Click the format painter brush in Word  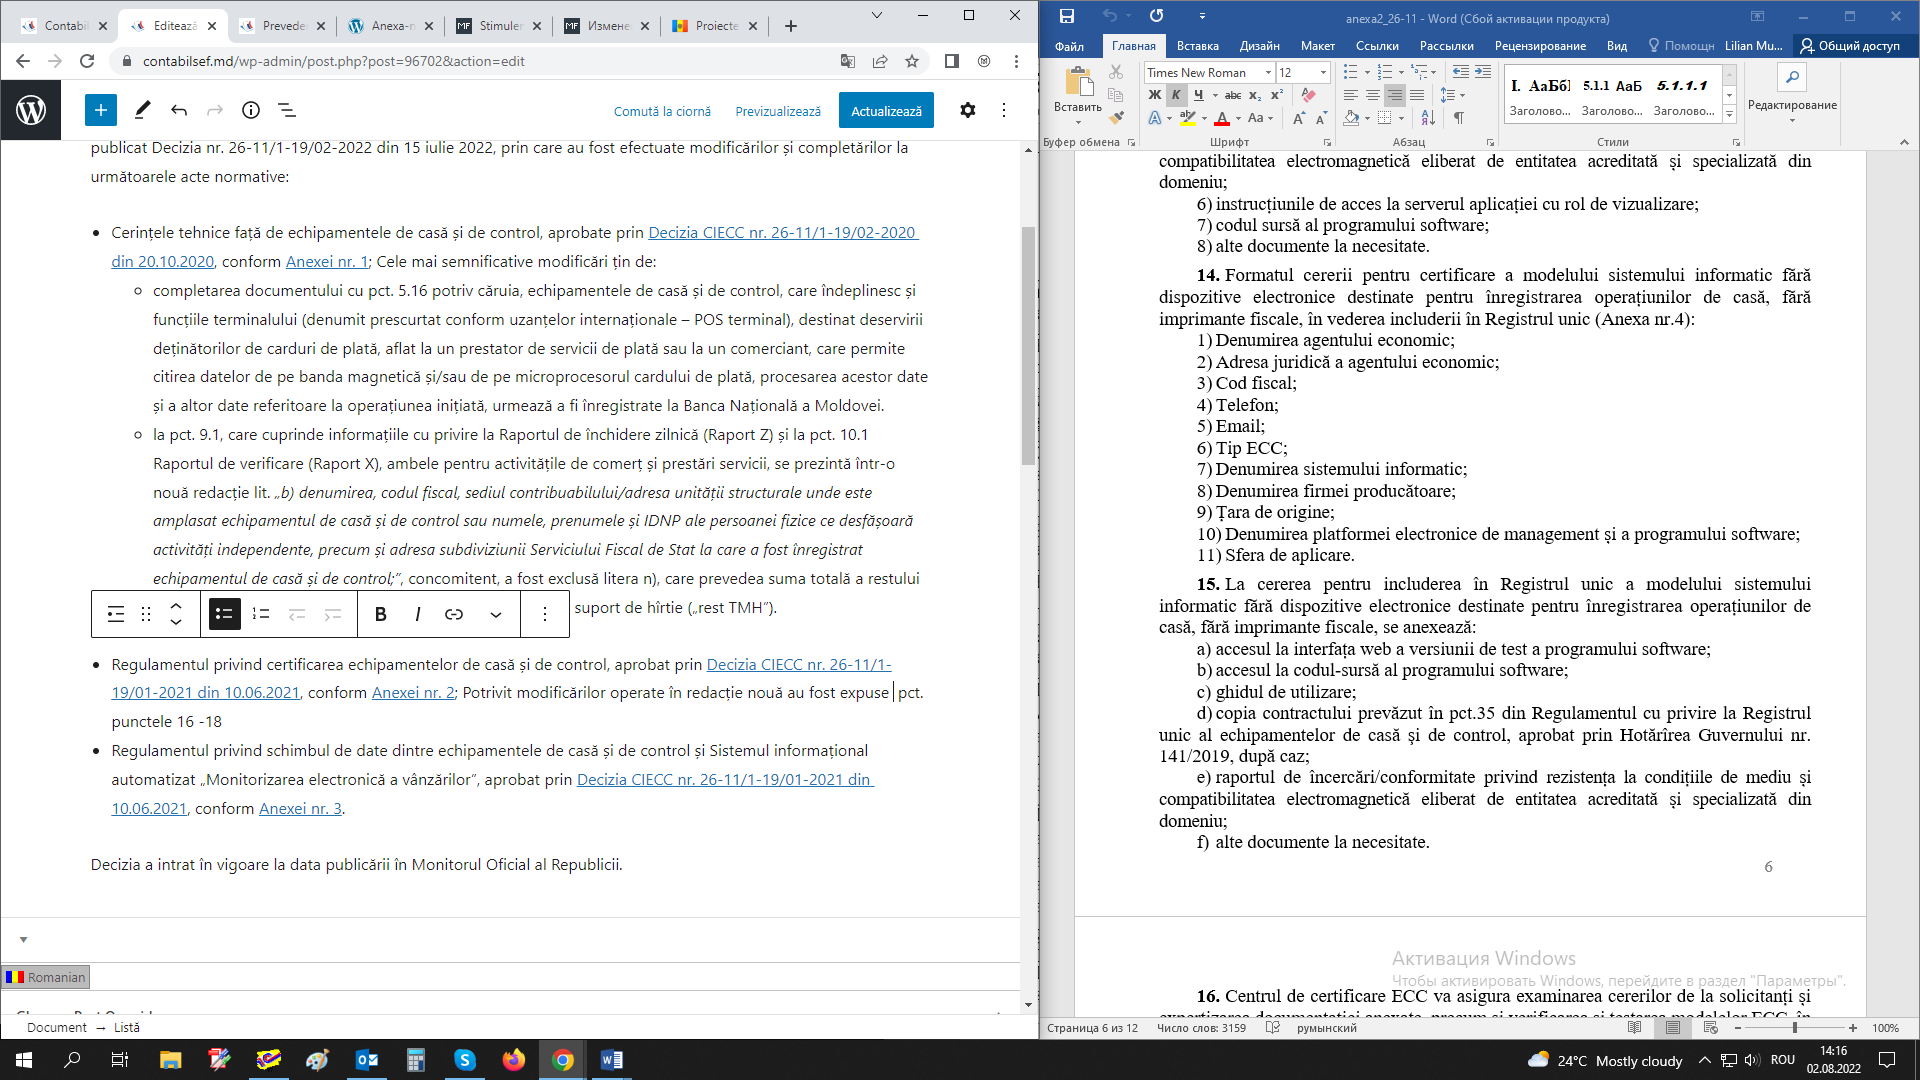coord(1117,118)
